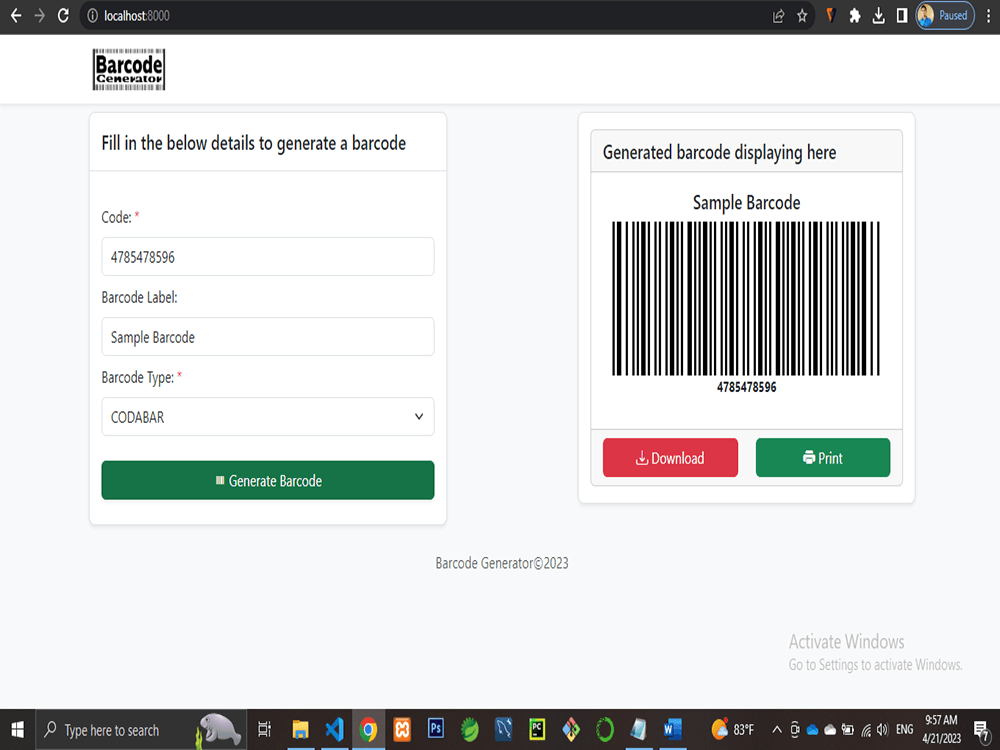Open Microsoft Word from the taskbar
The height and width of the screenshot is (750, 1000).
(x=672, y=729)
